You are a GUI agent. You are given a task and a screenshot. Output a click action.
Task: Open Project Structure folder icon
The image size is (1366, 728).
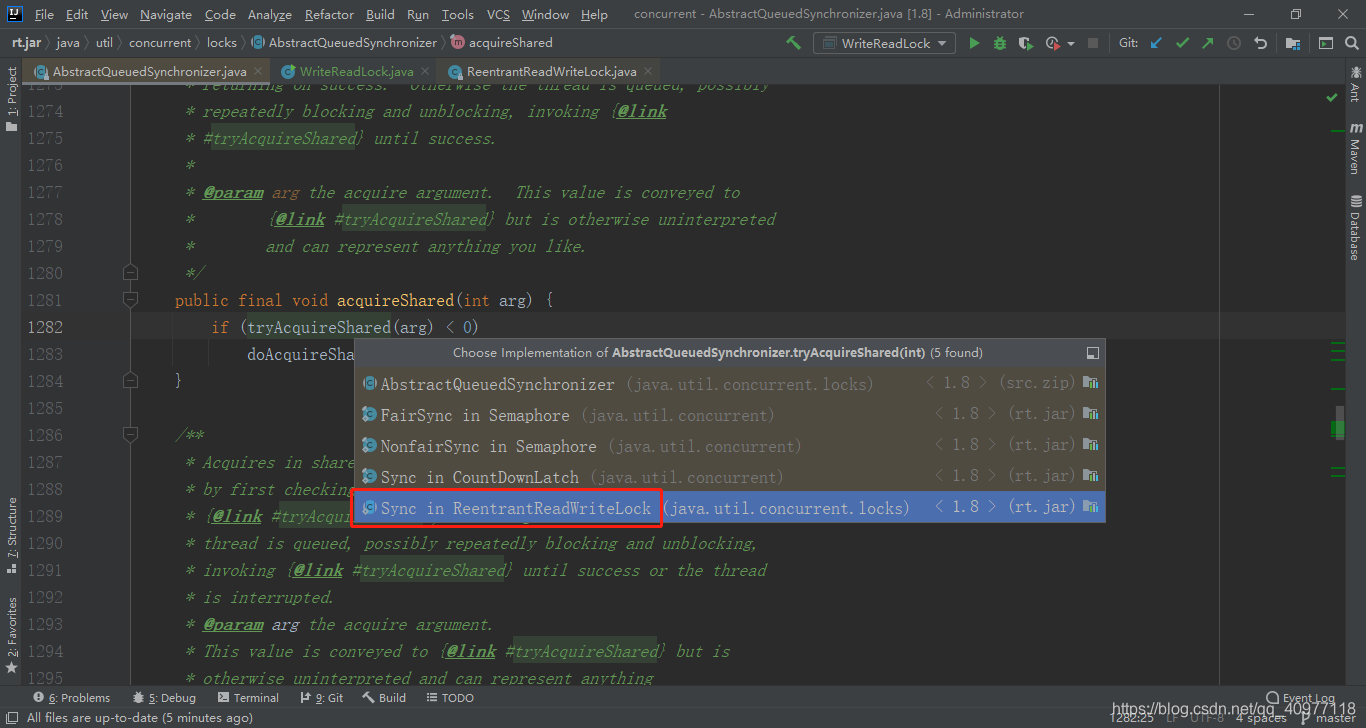[1293, 43]
